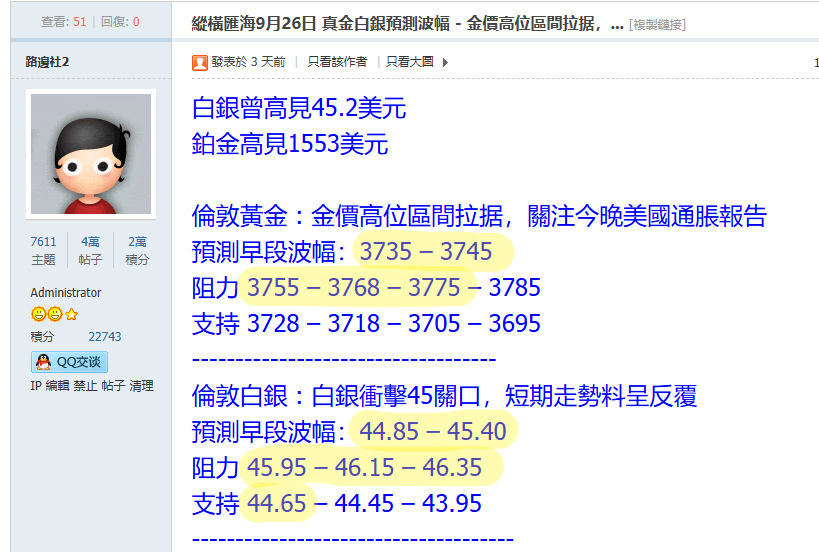The height and width of the screenshot is (552, 819).
Task: View the user's 4萬 帖子 count
Action: (90, 250)
